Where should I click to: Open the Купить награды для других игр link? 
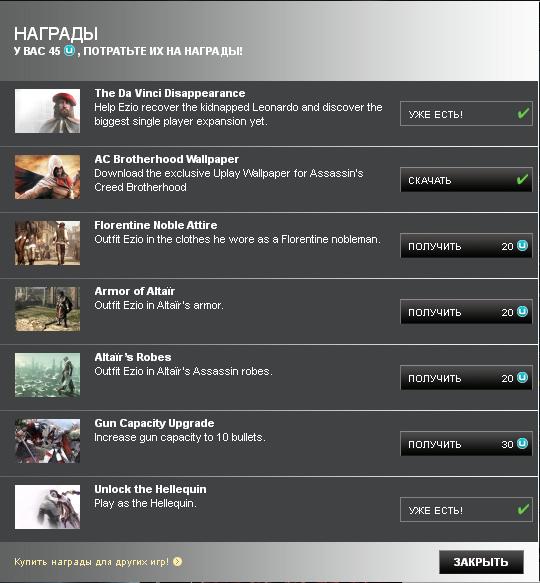[x=91, y=561]
